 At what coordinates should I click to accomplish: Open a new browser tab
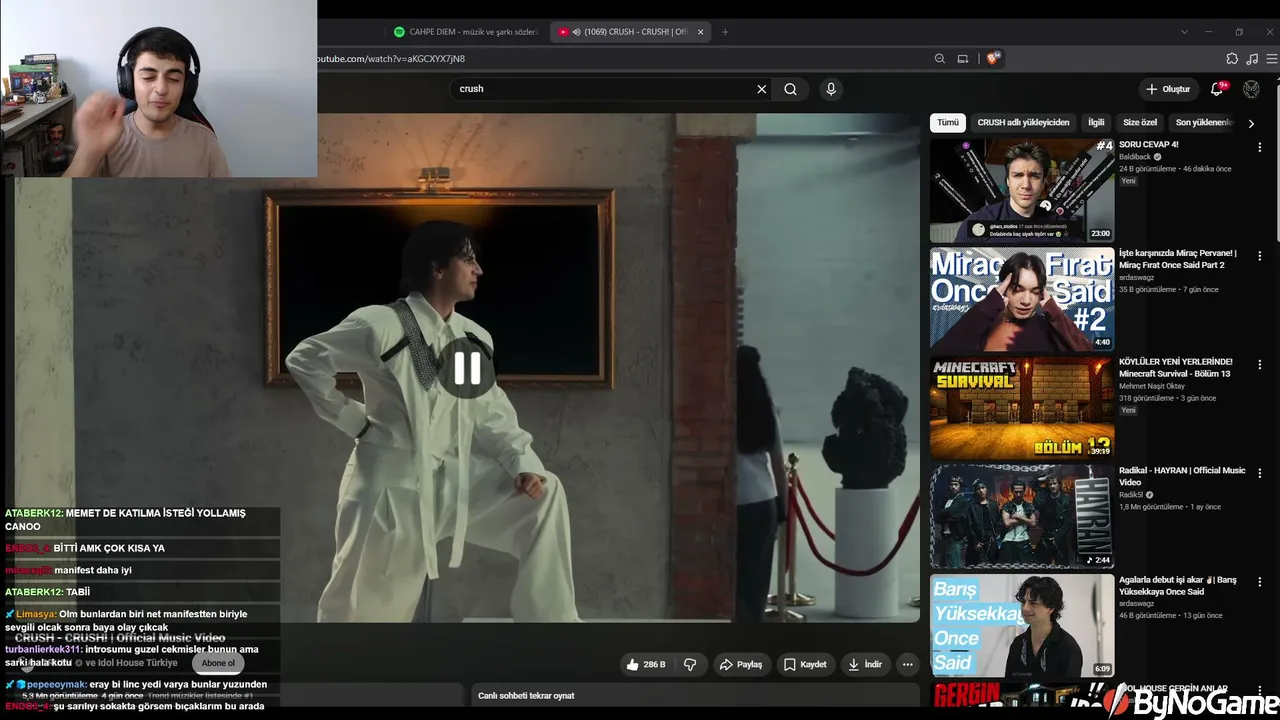pos(725,32)
